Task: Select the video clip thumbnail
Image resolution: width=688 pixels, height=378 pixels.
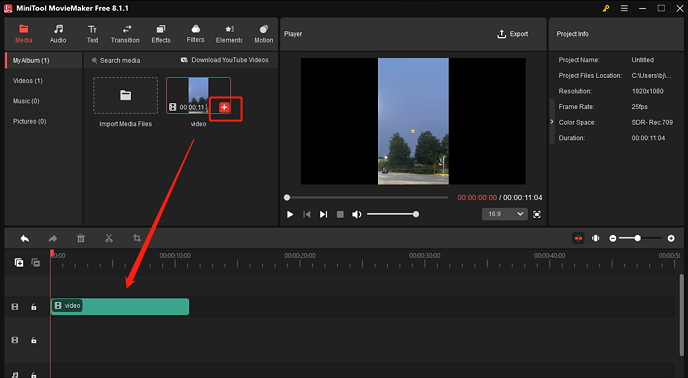Action: (x=198, y=95)
